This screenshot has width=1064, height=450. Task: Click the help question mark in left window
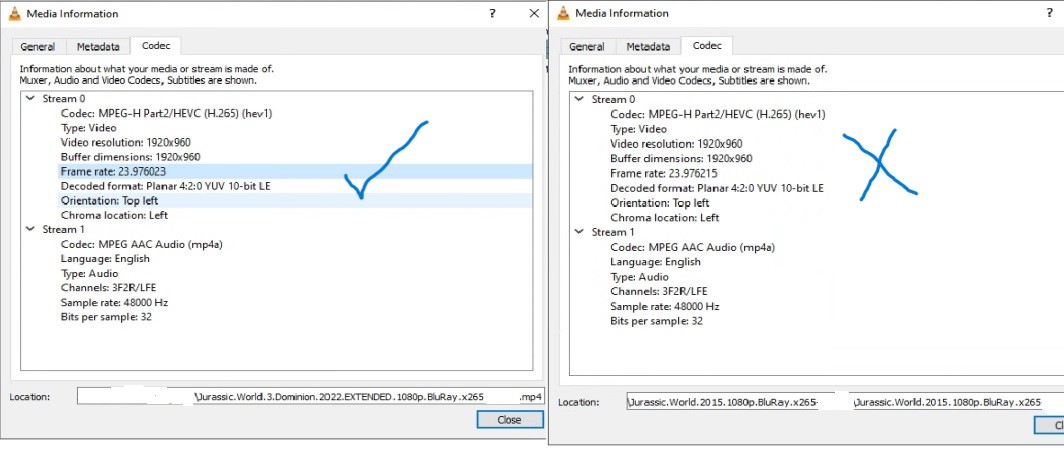coord(493,14)
